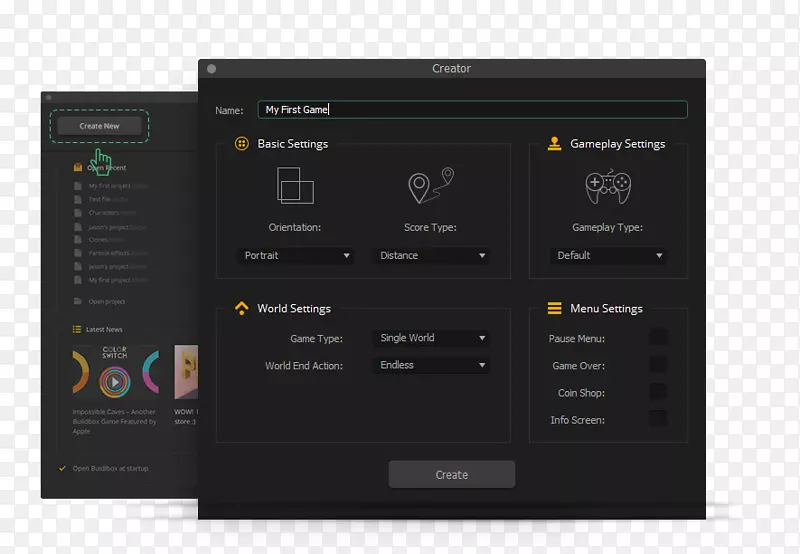Screen dimensions: 800x554
Task: Open the recent file Clones
Action: click(107, 239)
